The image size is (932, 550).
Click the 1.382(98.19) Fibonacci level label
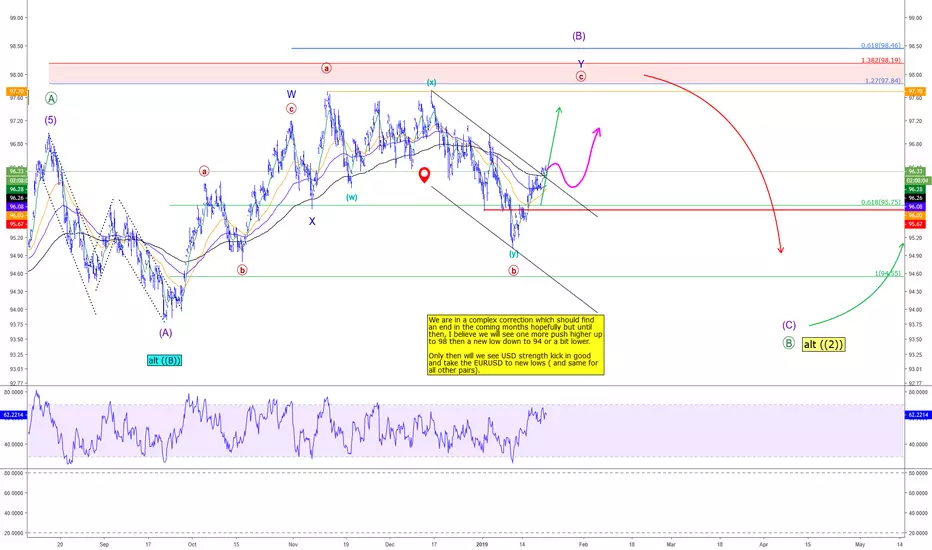point(881,60)
